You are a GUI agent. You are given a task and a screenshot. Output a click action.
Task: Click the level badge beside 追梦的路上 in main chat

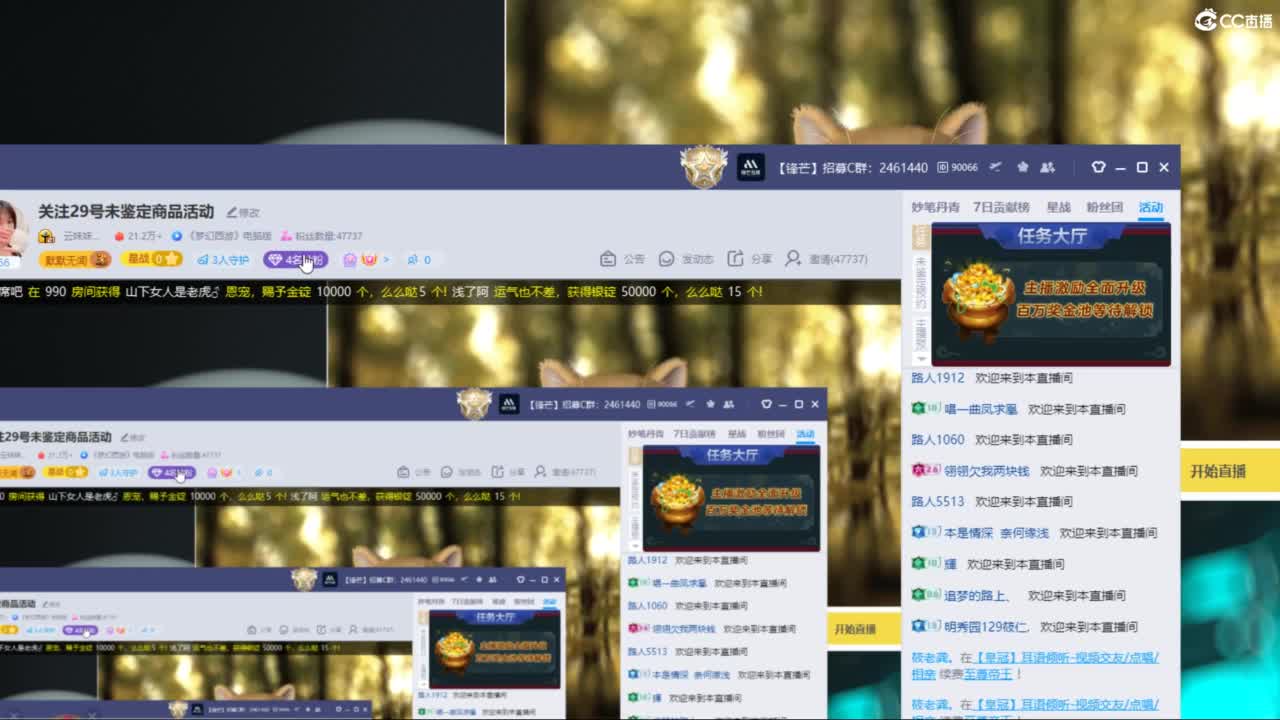point(925,596)
